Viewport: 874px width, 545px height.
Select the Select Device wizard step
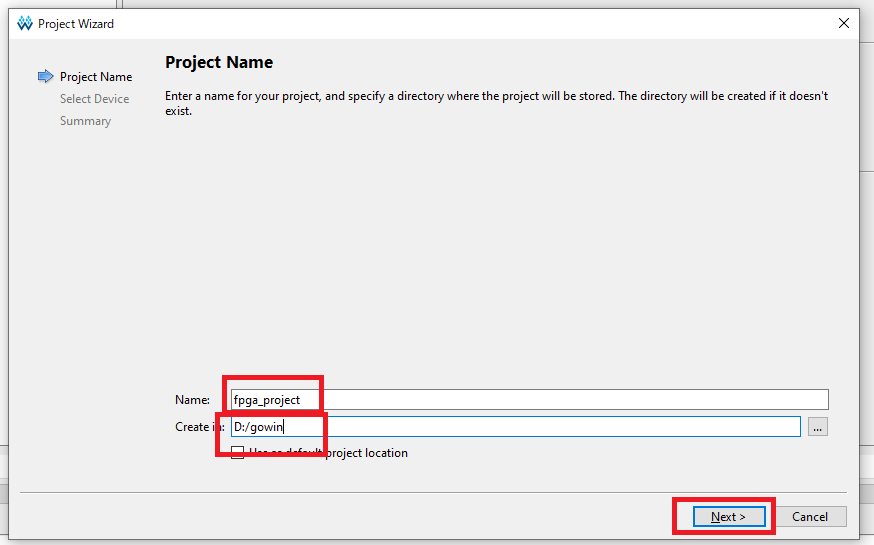click(94, 99)
